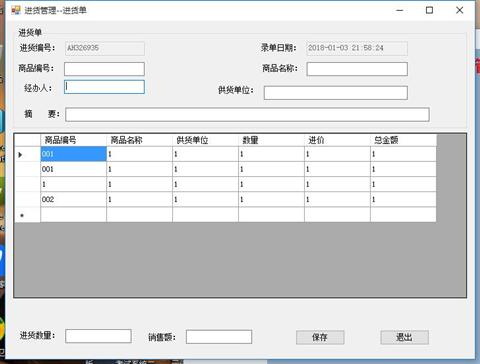Select 数量 cell in the first row
Viewport: 480px width, 364px height.
coord(271,154)
